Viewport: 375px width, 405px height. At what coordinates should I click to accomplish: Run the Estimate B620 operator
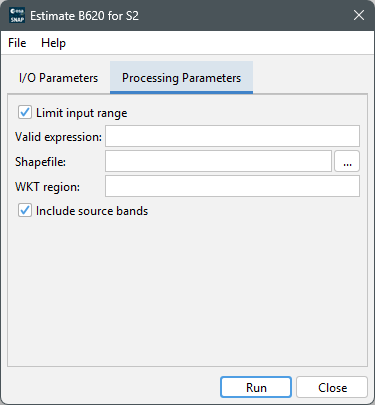click(256, 387)
